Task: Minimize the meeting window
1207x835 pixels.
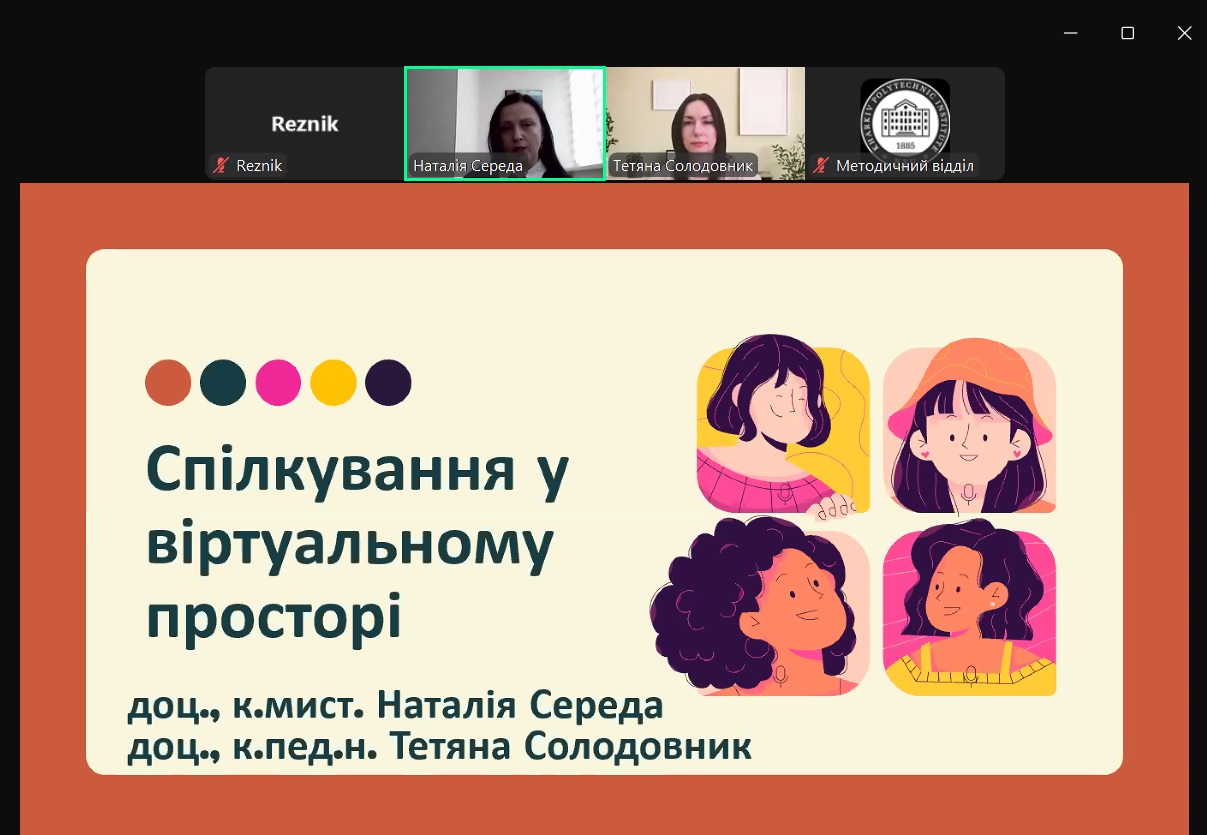Action: 1071,33
